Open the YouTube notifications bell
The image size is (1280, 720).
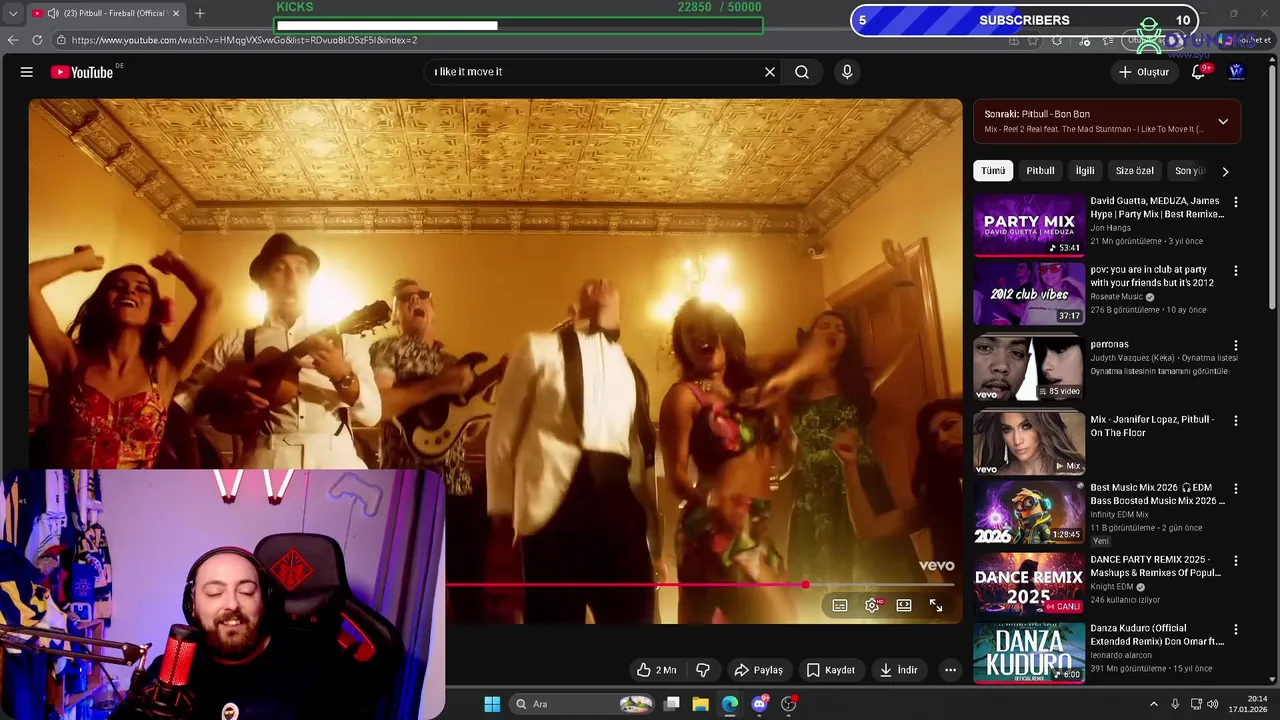(x=1198, y=72)
